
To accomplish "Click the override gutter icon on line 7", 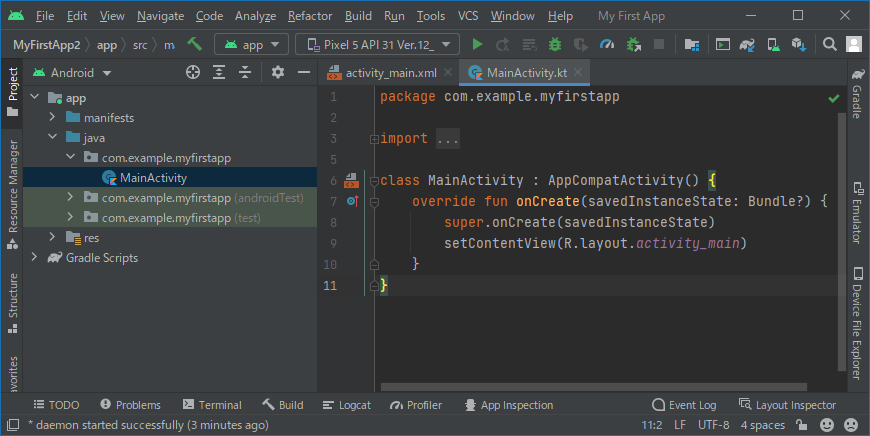I will click(352, 201).
